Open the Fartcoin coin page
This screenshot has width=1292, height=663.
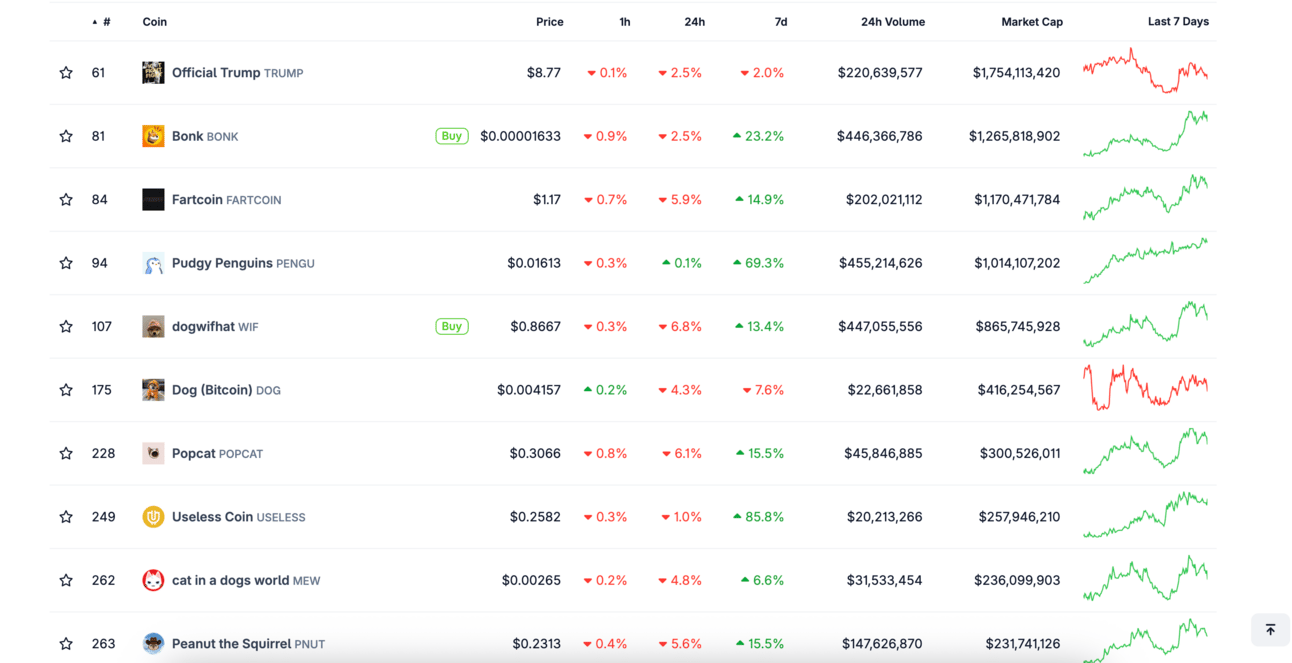point(227,200)
